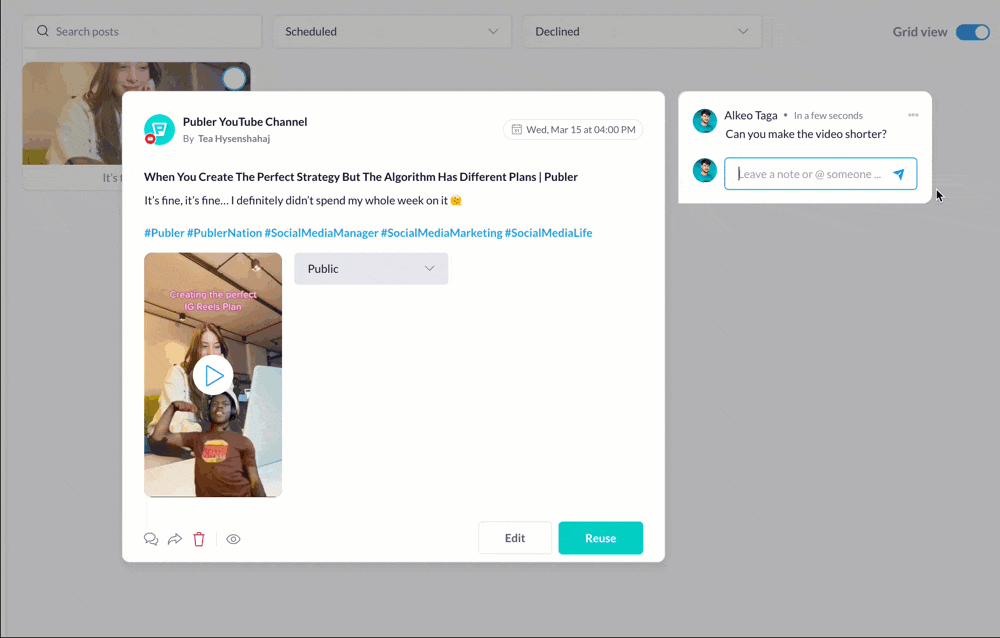Screen dimensions: 1000x638
Task: Click the author name Tea Hysenshahaj
Action: point(234,138)
